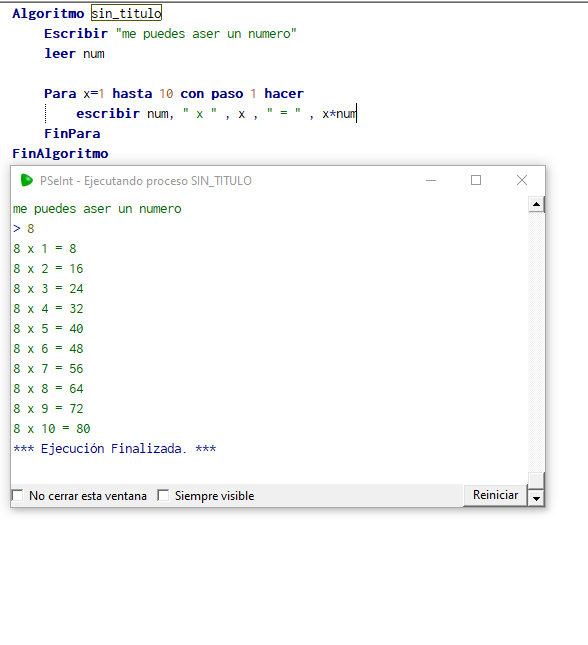Minimize the PSeInt execution window
The width and height of the screenshot is (588, 645).
coord(431,180)
